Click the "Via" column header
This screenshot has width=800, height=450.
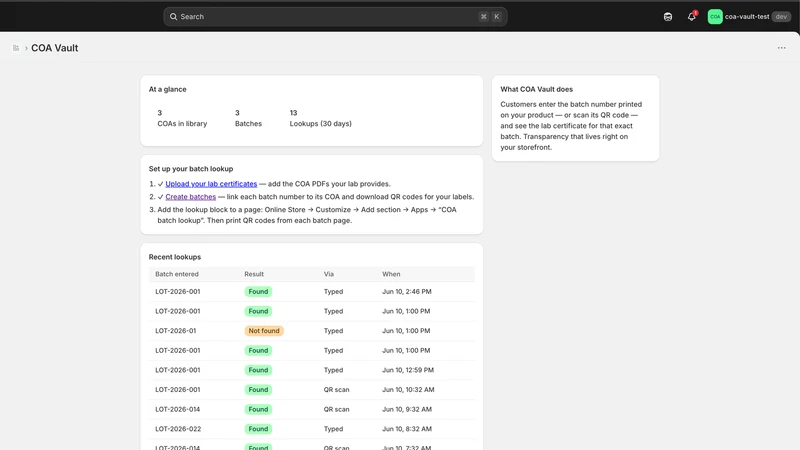click(x=329, y=274)
